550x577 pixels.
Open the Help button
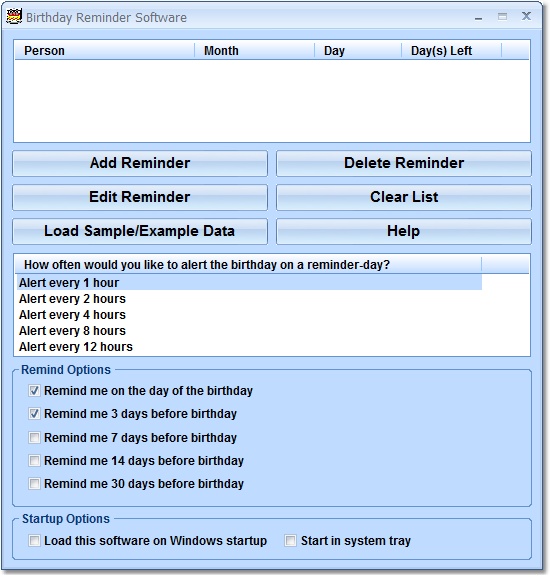(x=404, y=231)
